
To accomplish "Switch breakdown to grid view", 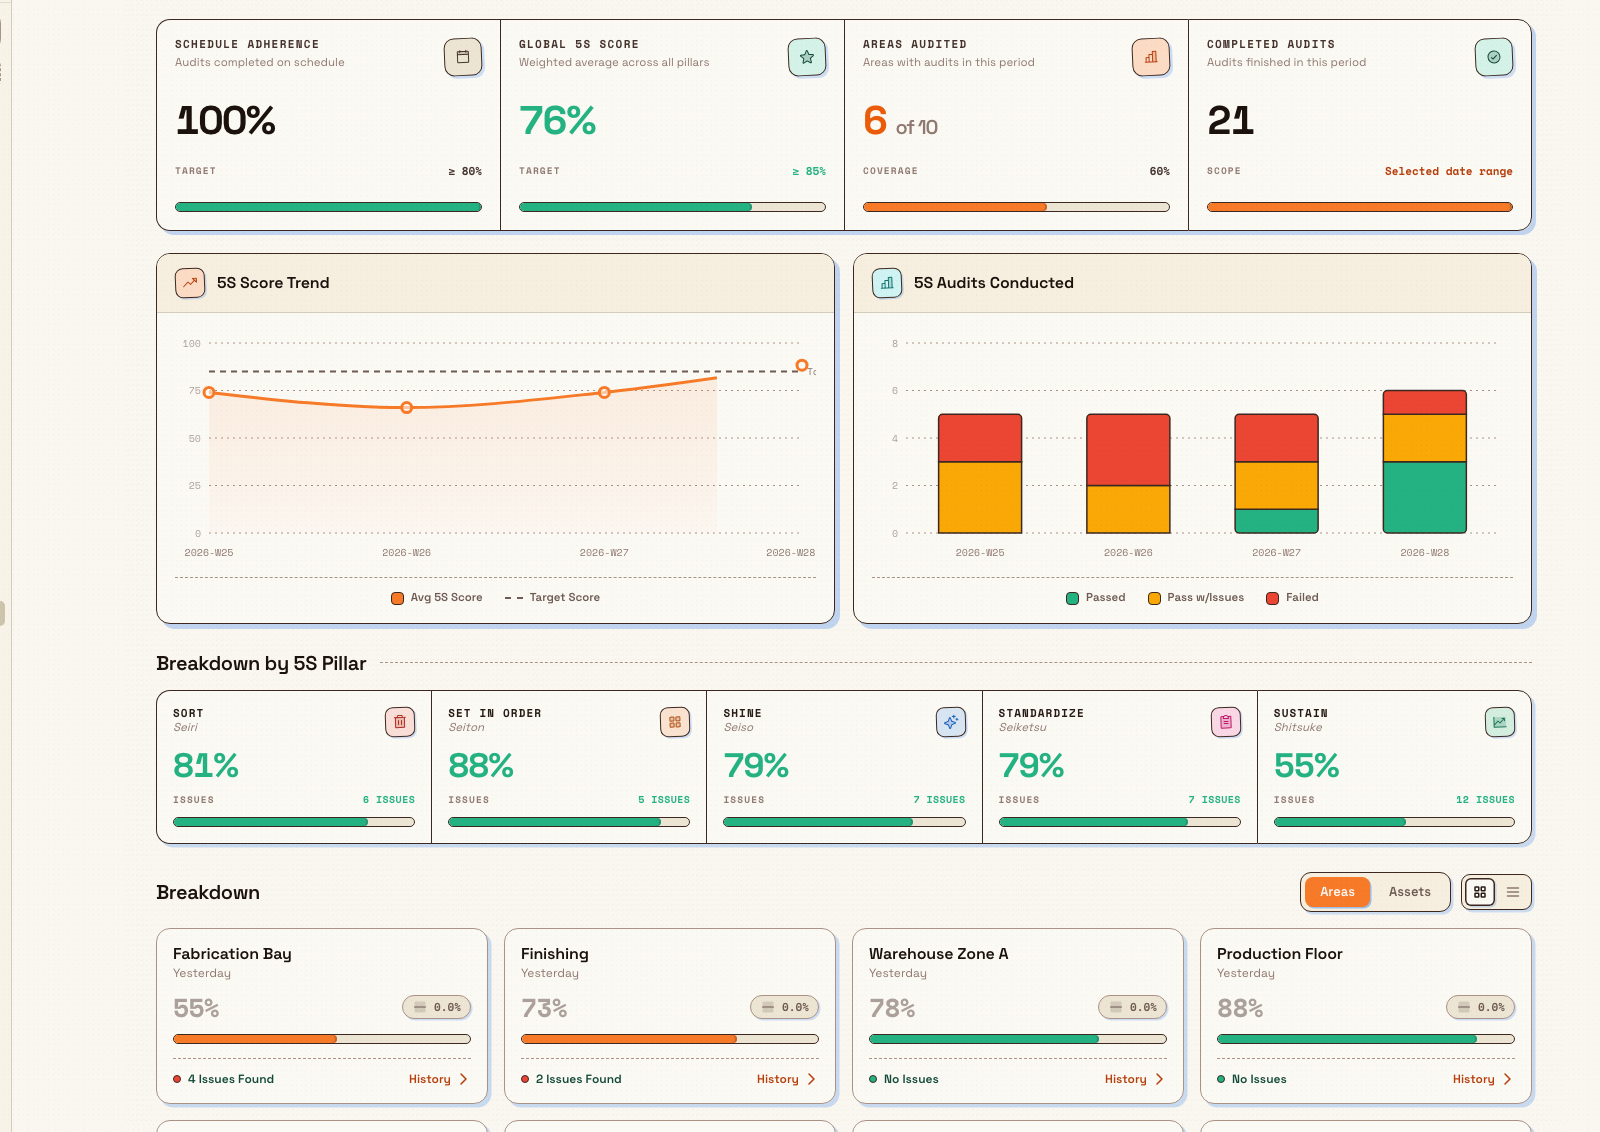I will [1480, 892].
